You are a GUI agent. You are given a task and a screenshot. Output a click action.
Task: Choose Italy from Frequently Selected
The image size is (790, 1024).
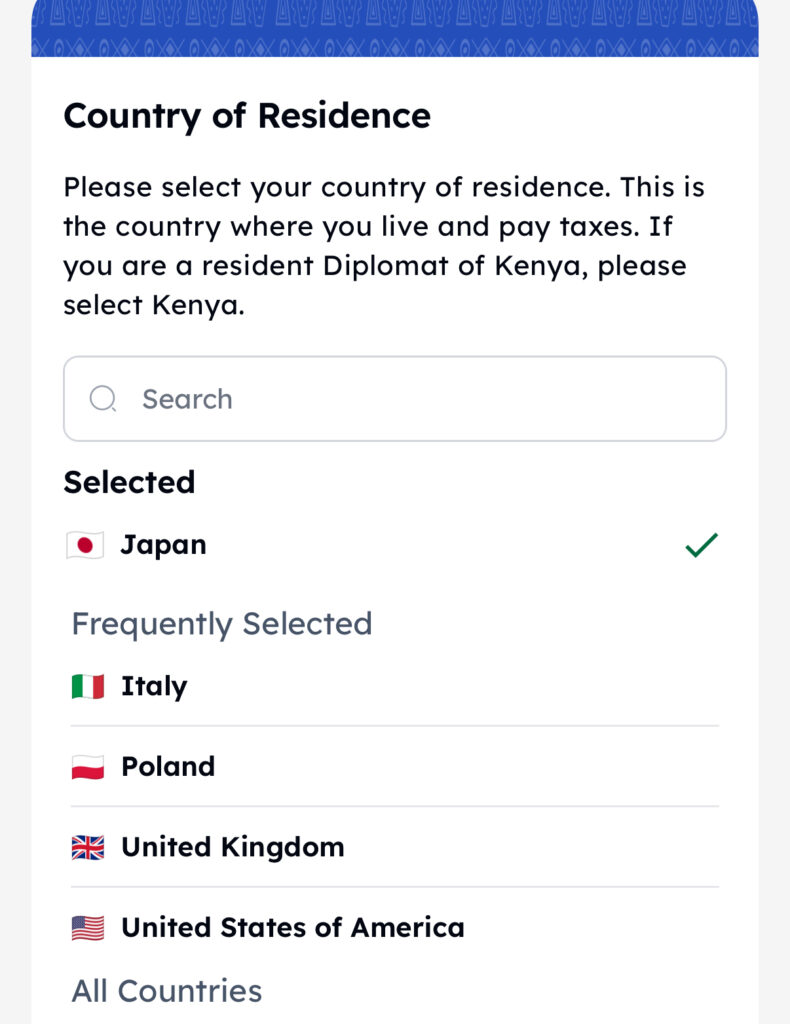[x=154, y=687]
